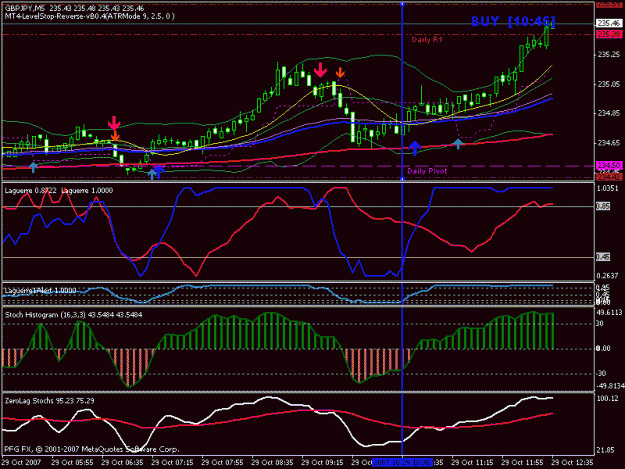Click the 29 Oct 09:15 time label
The height and width of the screenshot is (469, 625).
tap(322, 463)
